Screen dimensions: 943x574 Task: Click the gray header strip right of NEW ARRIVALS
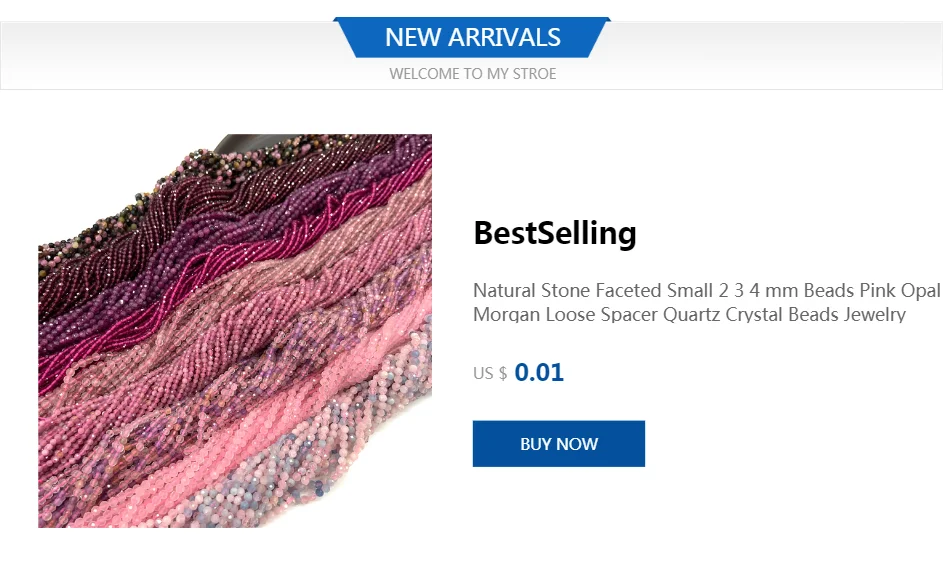click(780, 55)
